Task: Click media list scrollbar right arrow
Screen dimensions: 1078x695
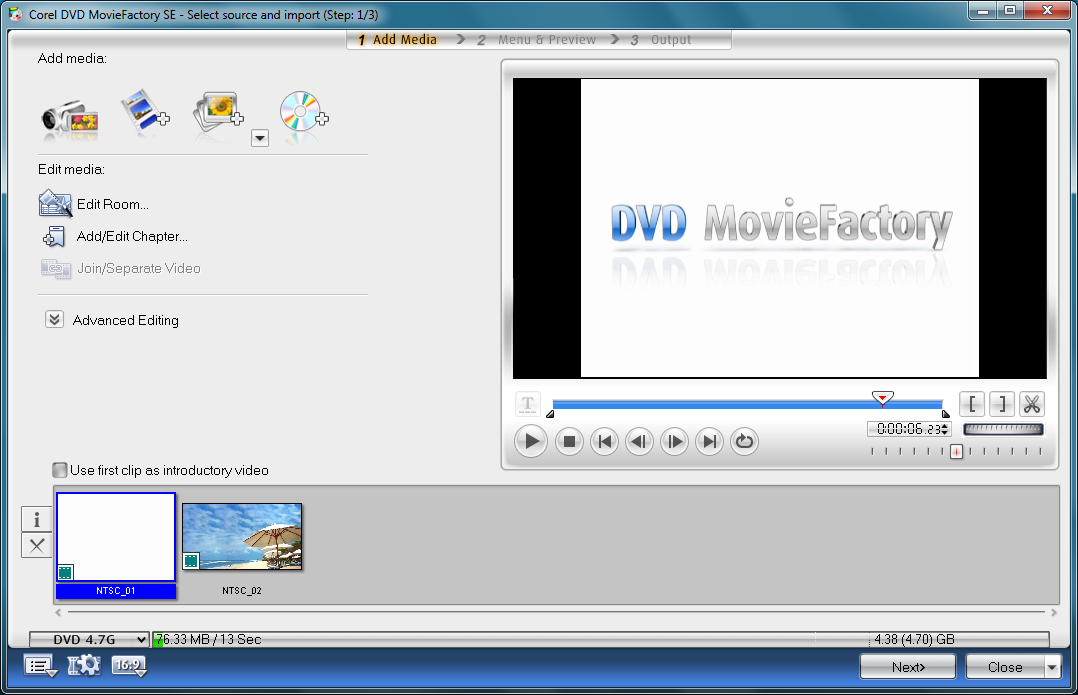Action: tap(1053, 612)
